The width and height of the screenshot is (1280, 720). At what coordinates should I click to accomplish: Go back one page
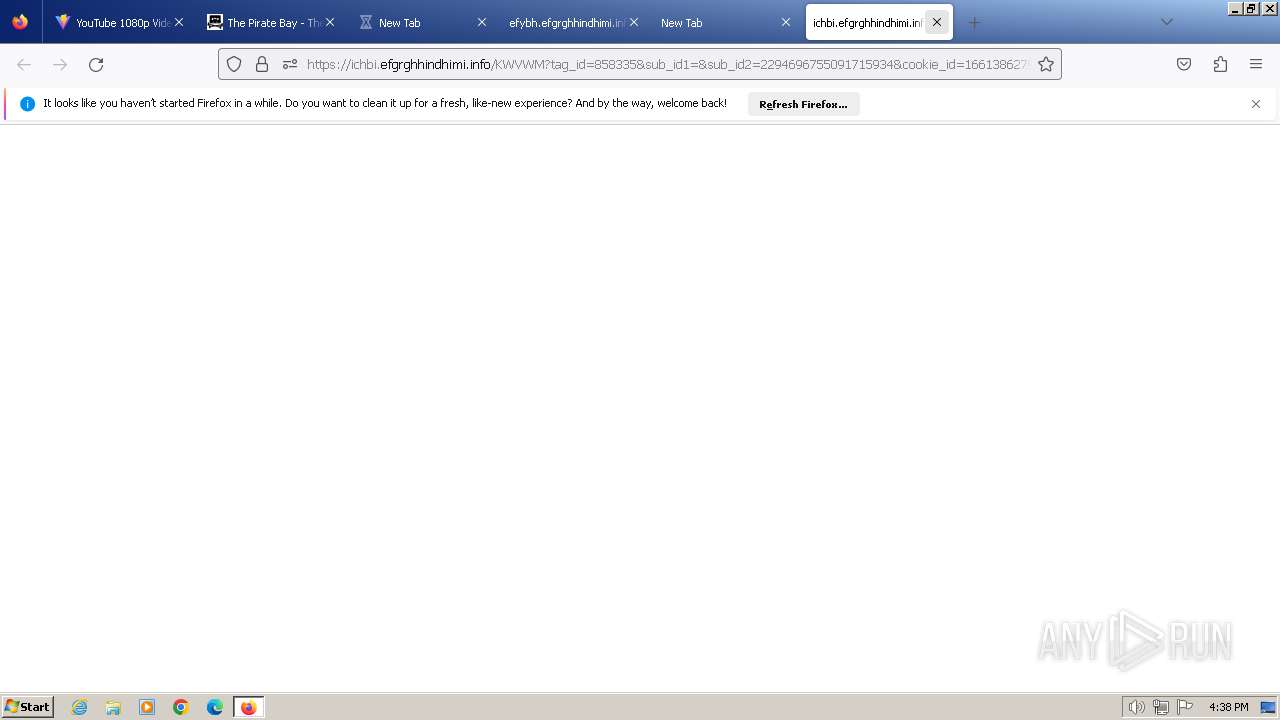[x=24, y=64]
